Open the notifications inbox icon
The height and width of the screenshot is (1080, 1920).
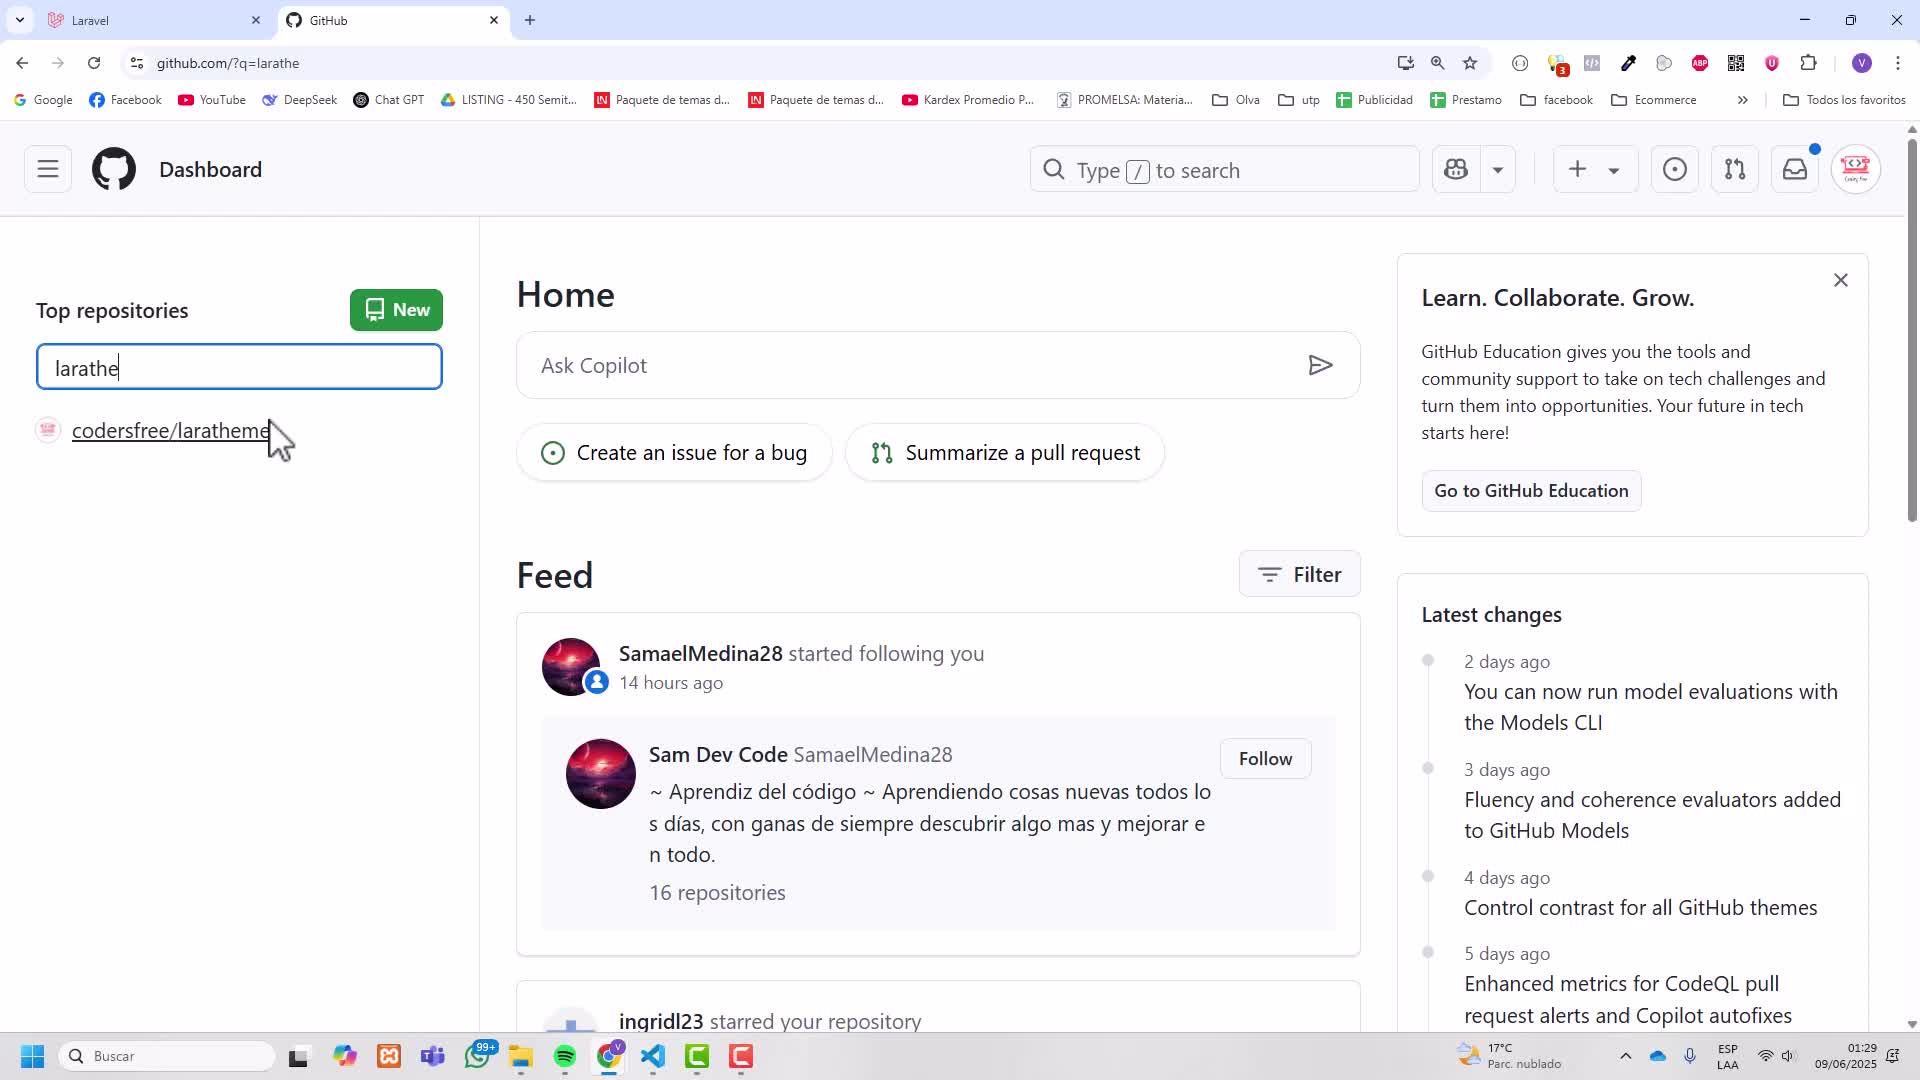[1795, 169]
